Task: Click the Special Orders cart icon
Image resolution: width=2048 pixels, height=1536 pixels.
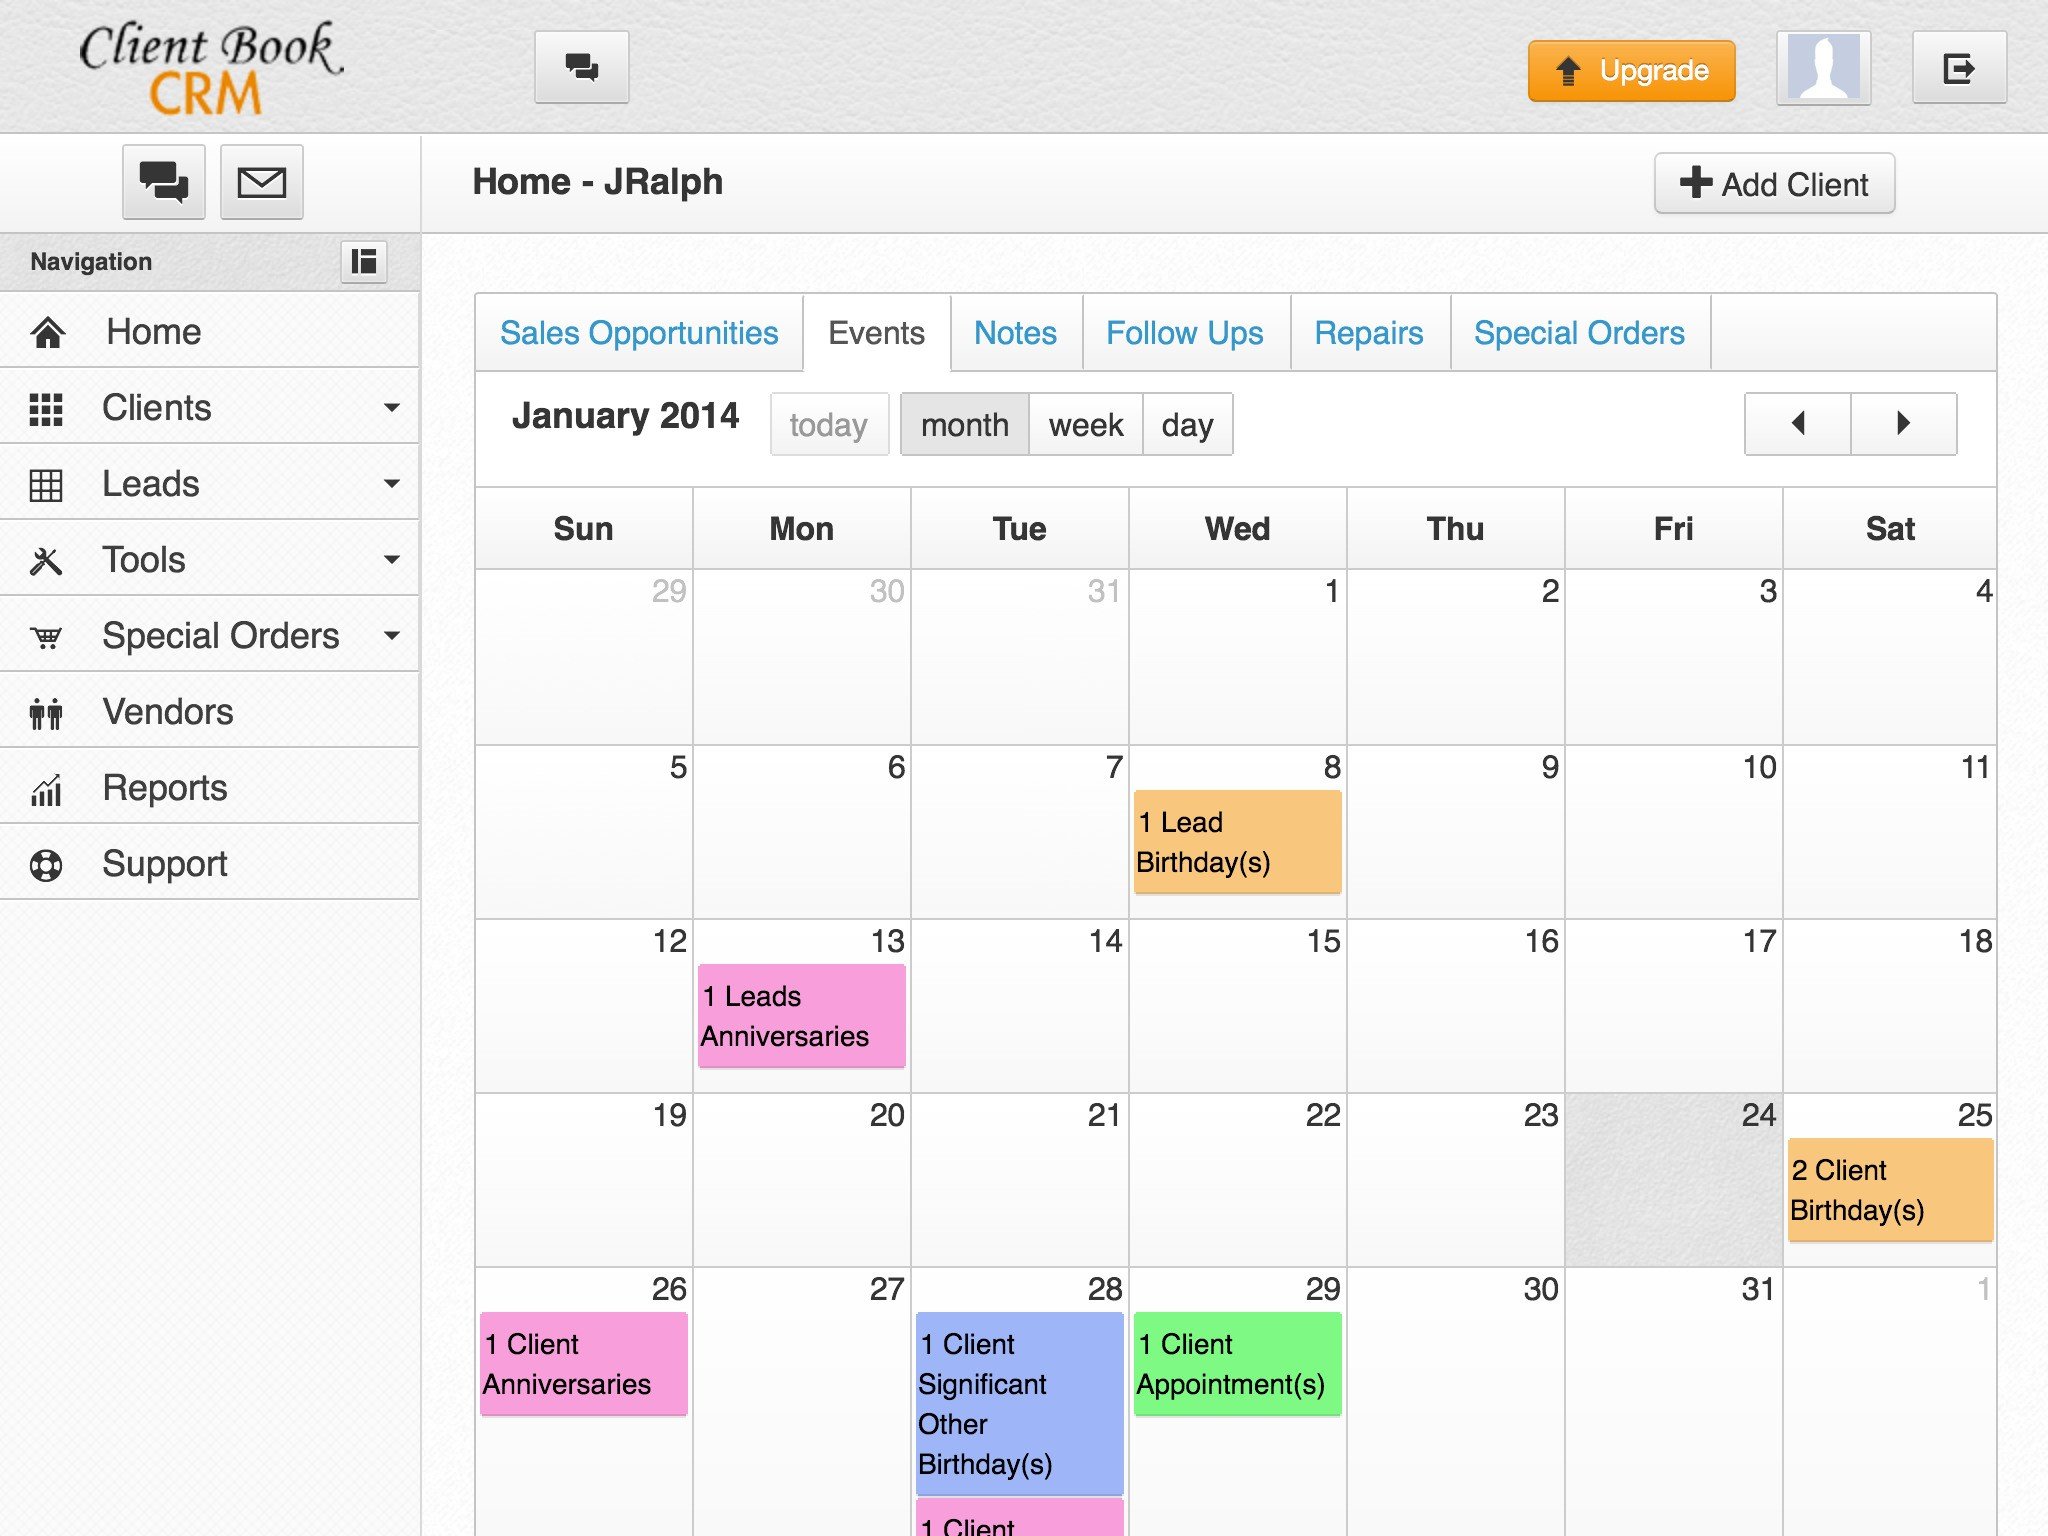Action: coord(46,637)
